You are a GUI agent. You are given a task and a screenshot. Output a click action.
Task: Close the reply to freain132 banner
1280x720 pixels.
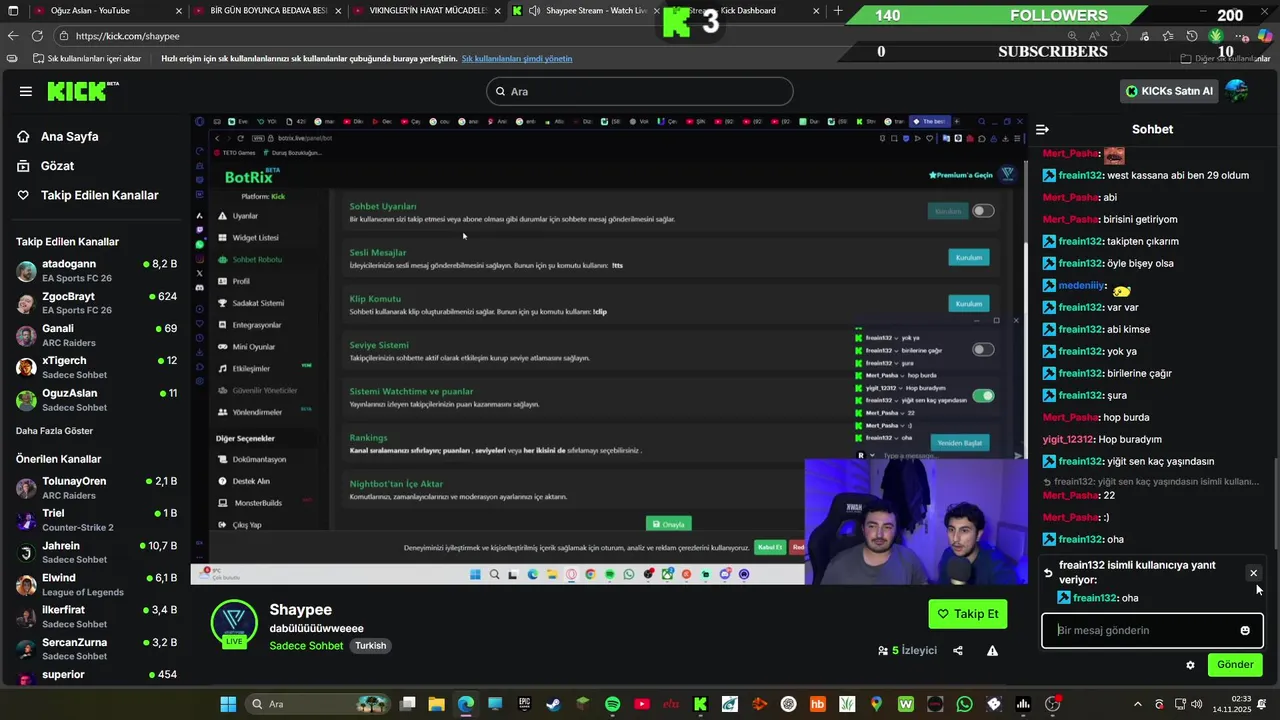pos(1253,573)
